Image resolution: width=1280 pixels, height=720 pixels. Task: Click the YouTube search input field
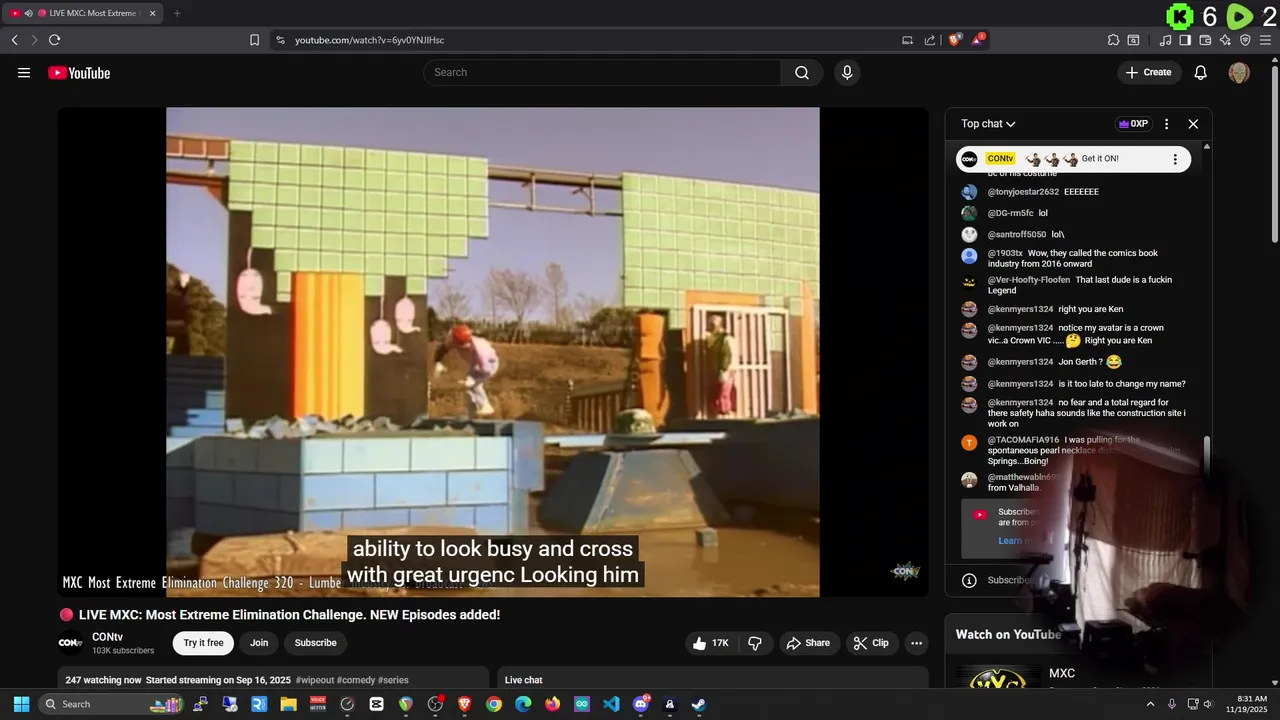tap(602, 72)
